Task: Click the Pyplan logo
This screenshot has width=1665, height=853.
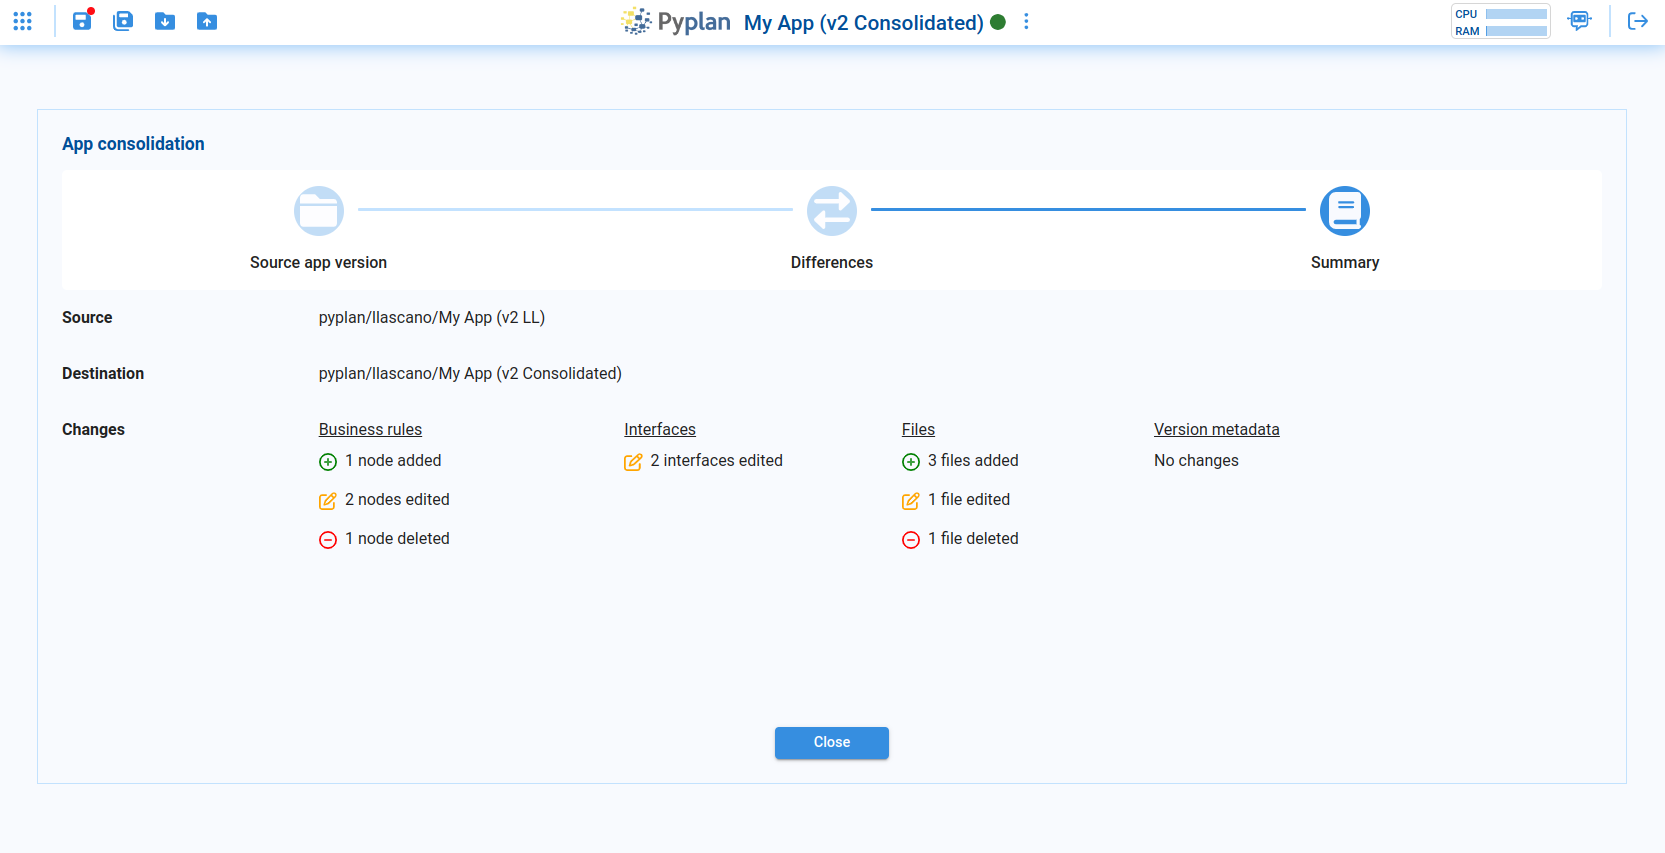Action: pos(676,21)
